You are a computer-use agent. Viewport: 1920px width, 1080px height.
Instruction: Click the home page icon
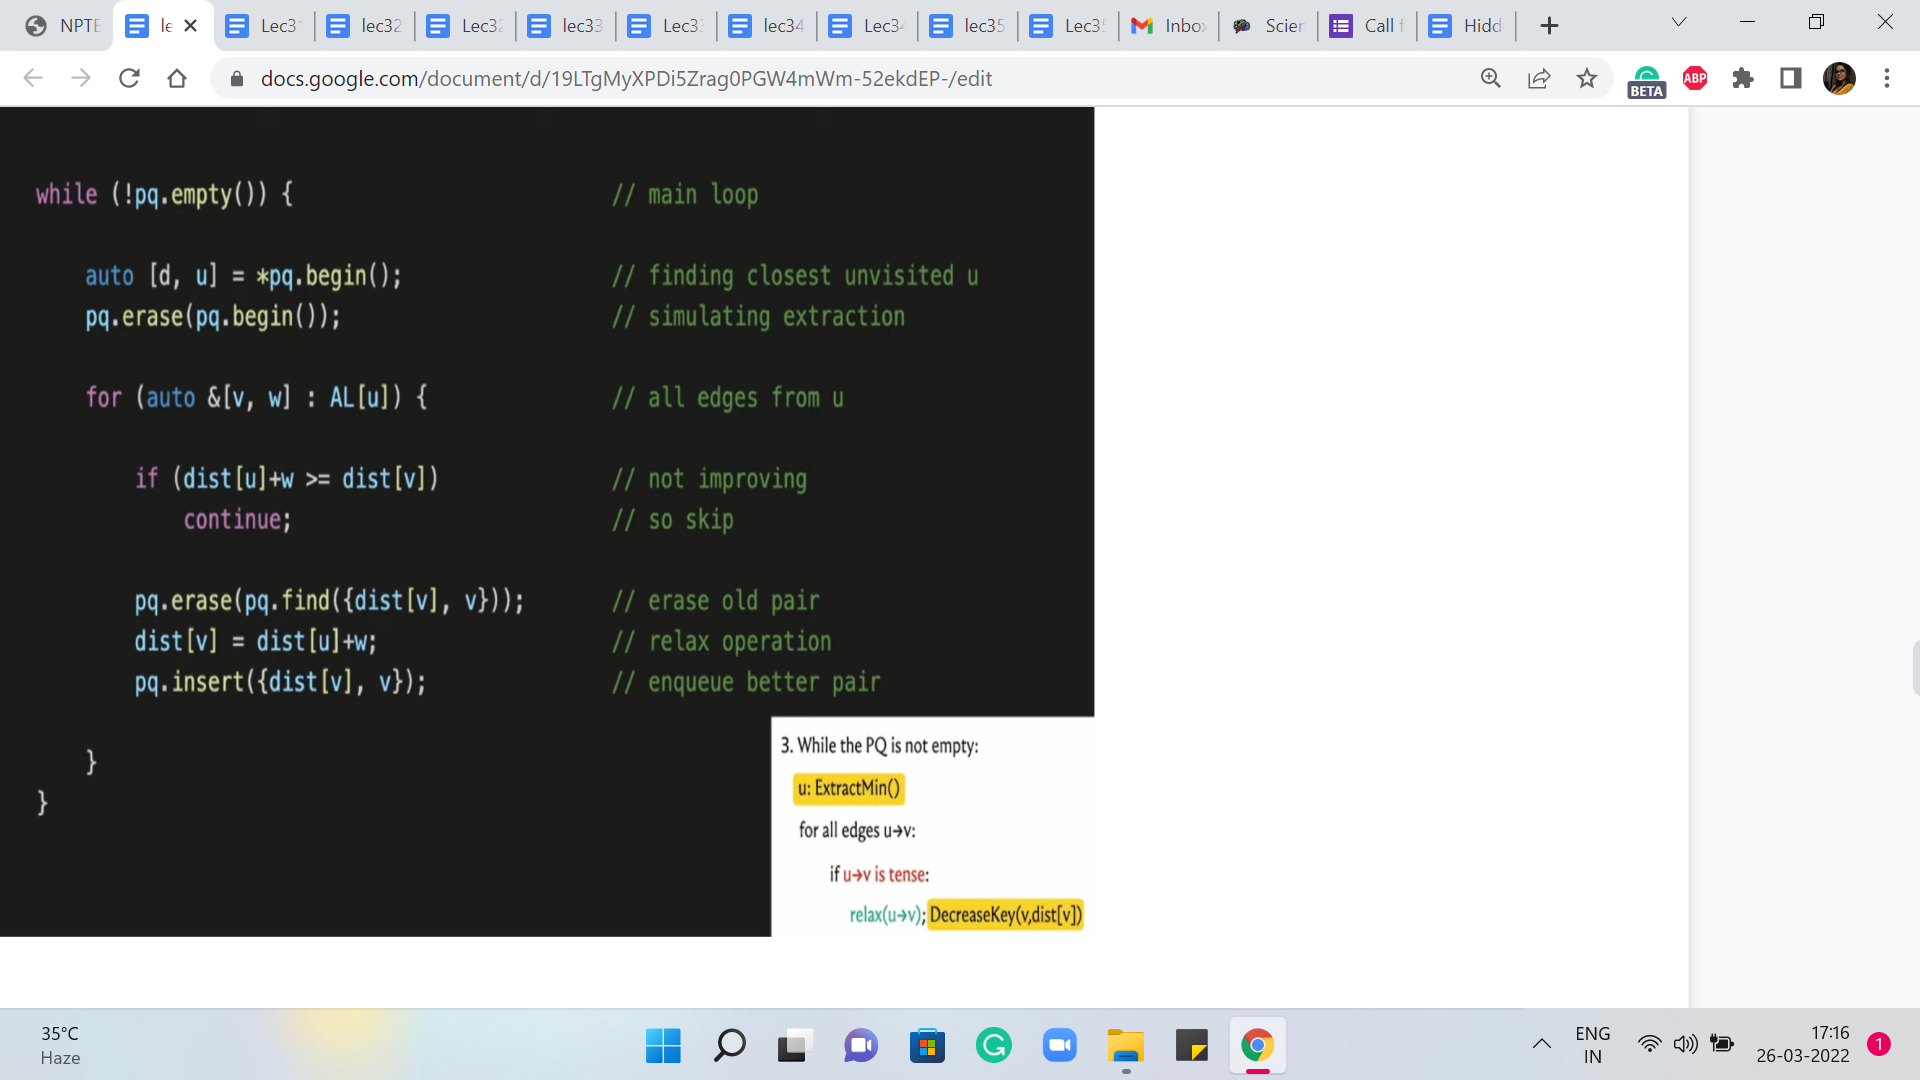[177, 78]
